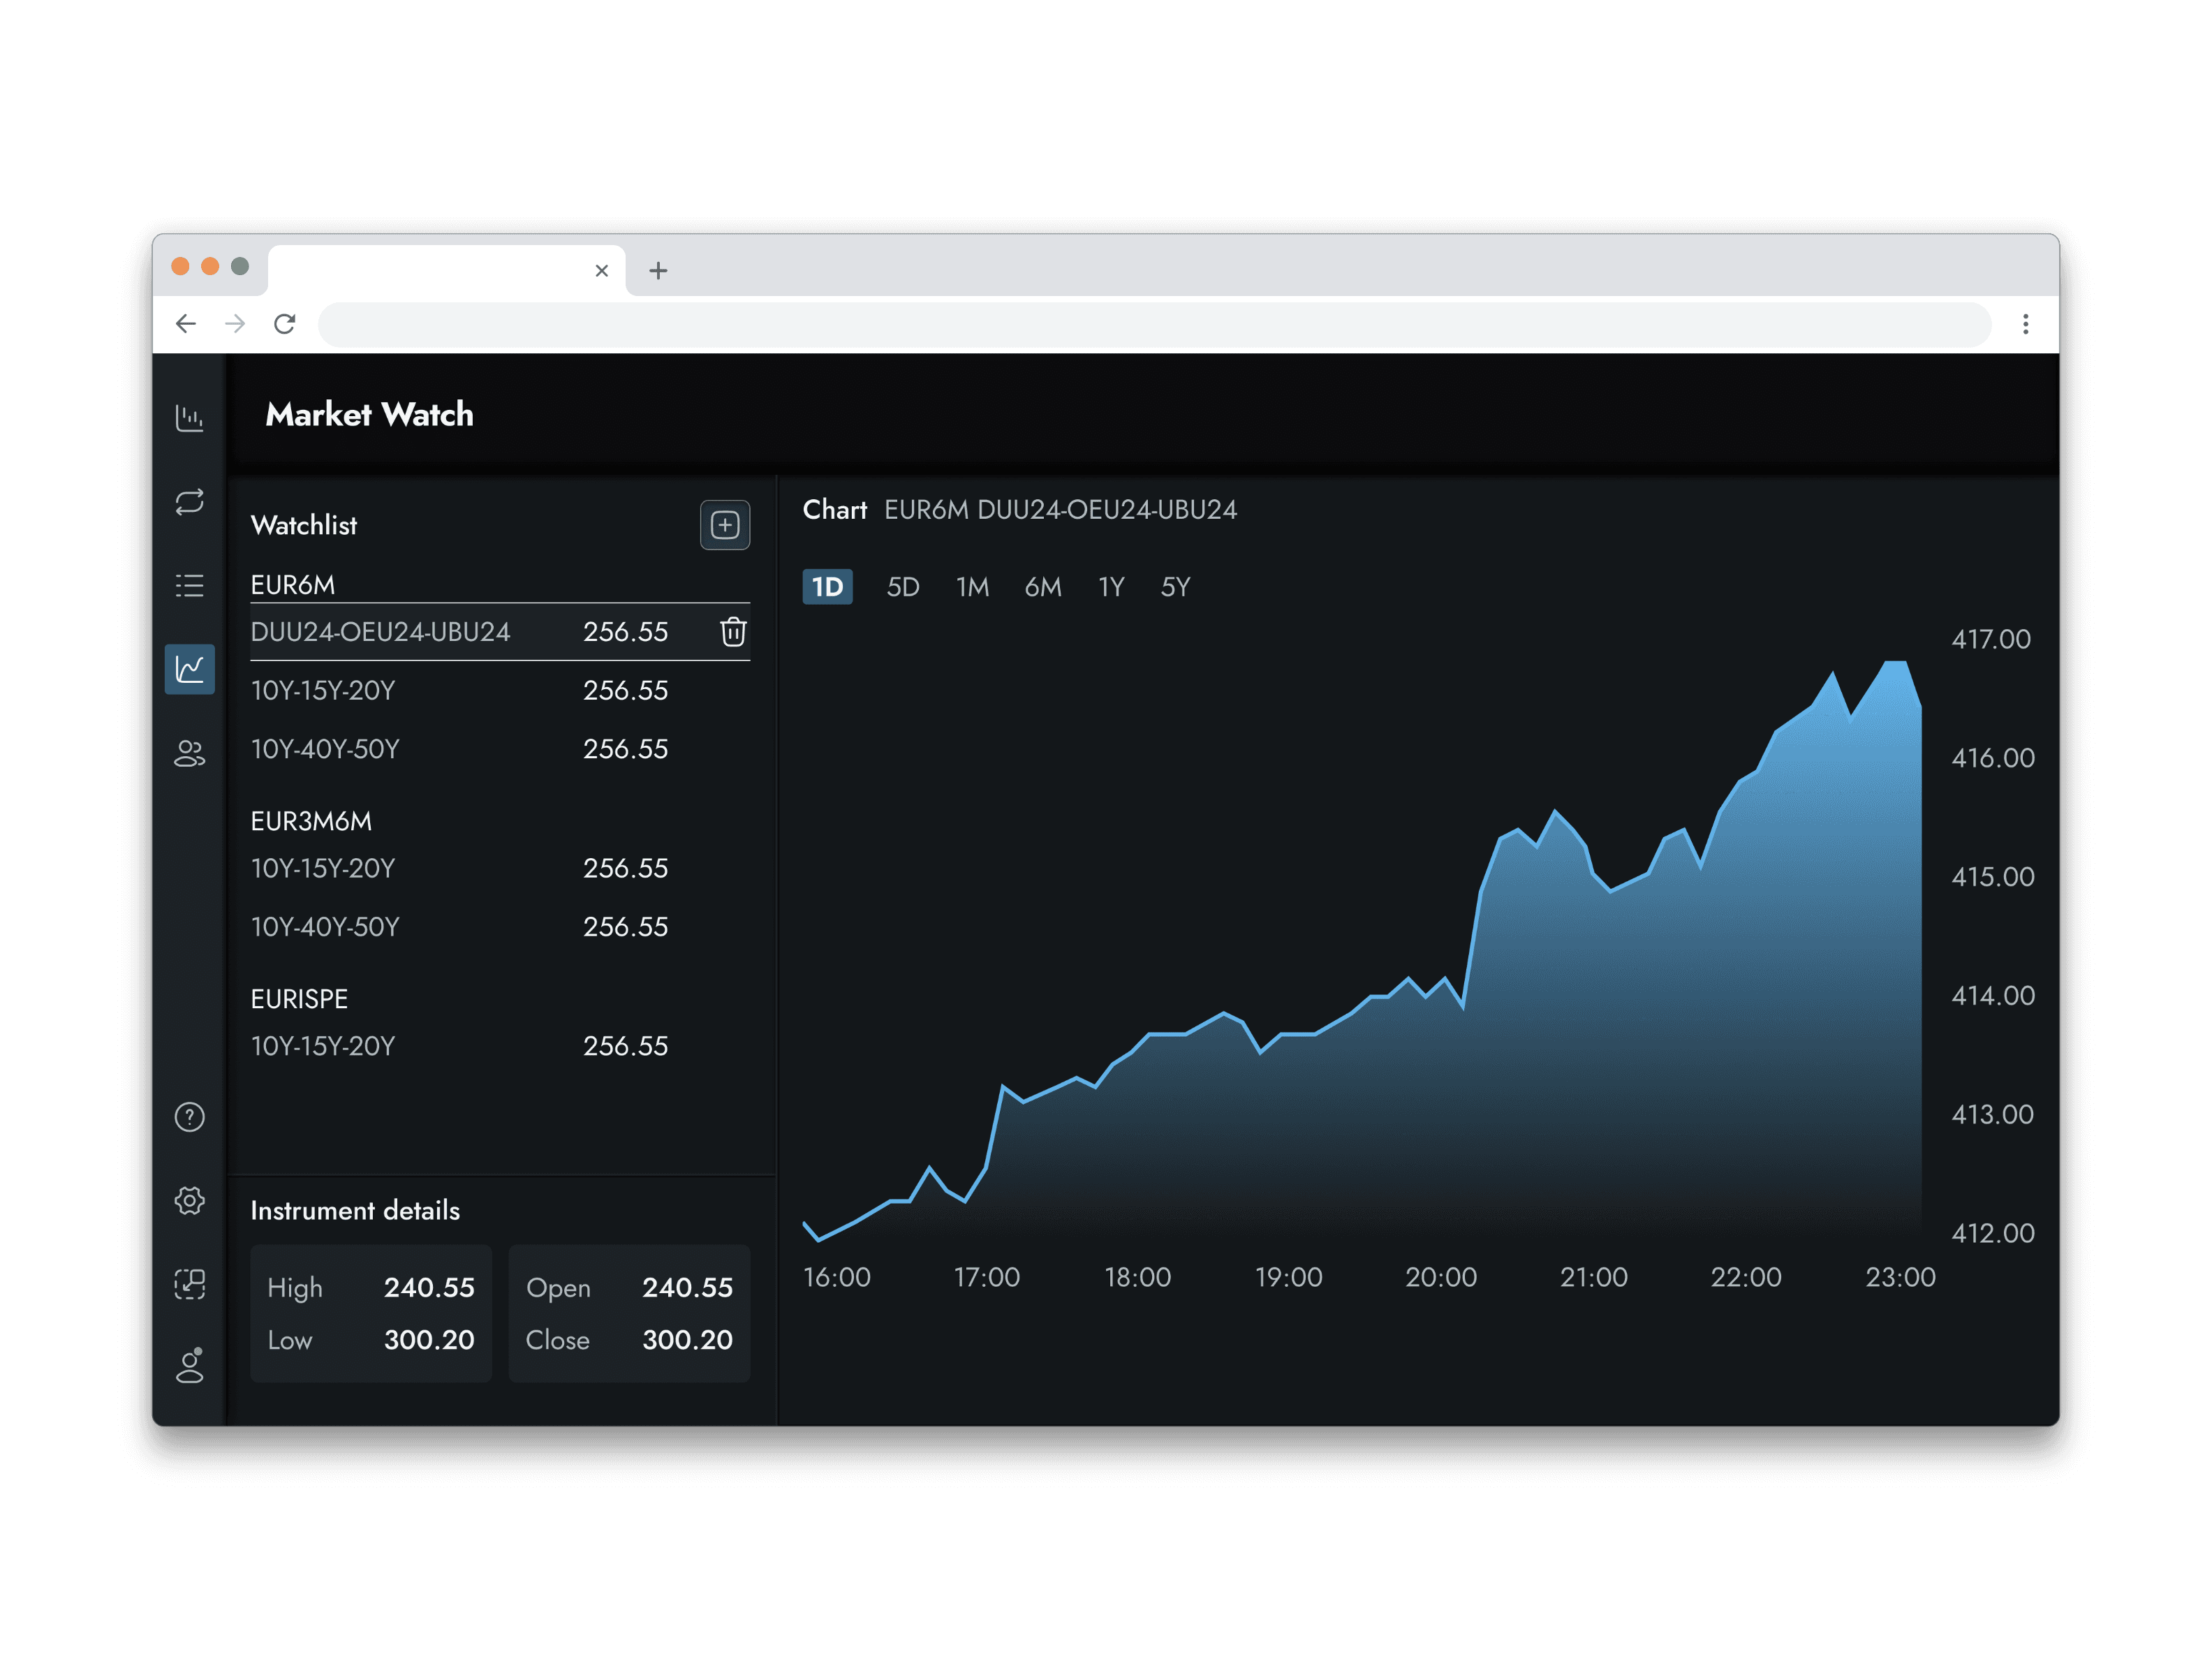2212x1659 pixels.
Task: Go forward with browser forward arrow
Action: 235,324
